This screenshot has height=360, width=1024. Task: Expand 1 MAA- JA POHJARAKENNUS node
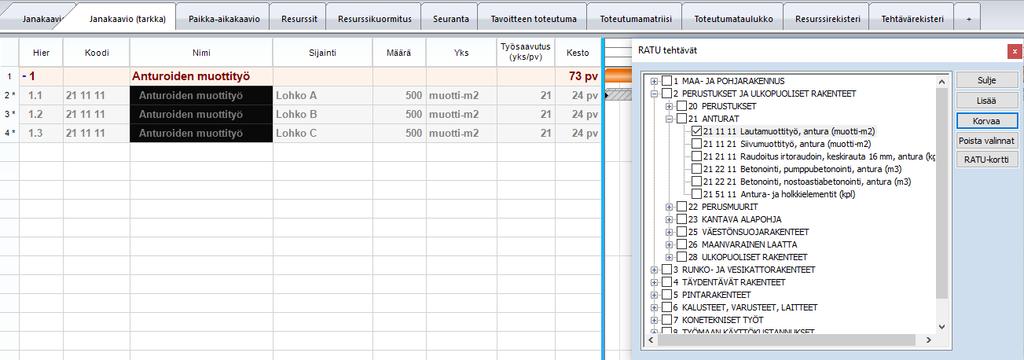click(654, 81)
